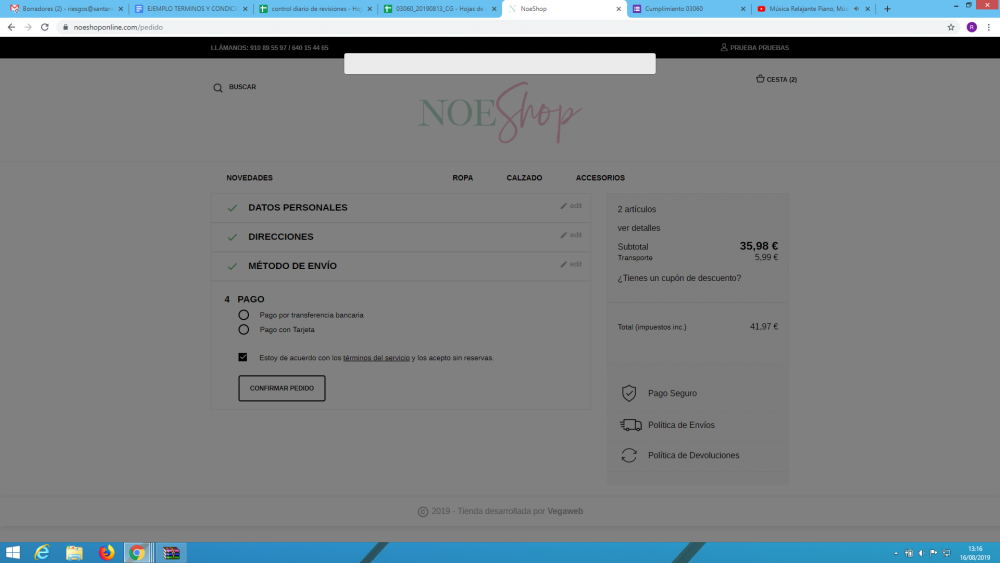Open the Novedades menu

pos(249,178)
